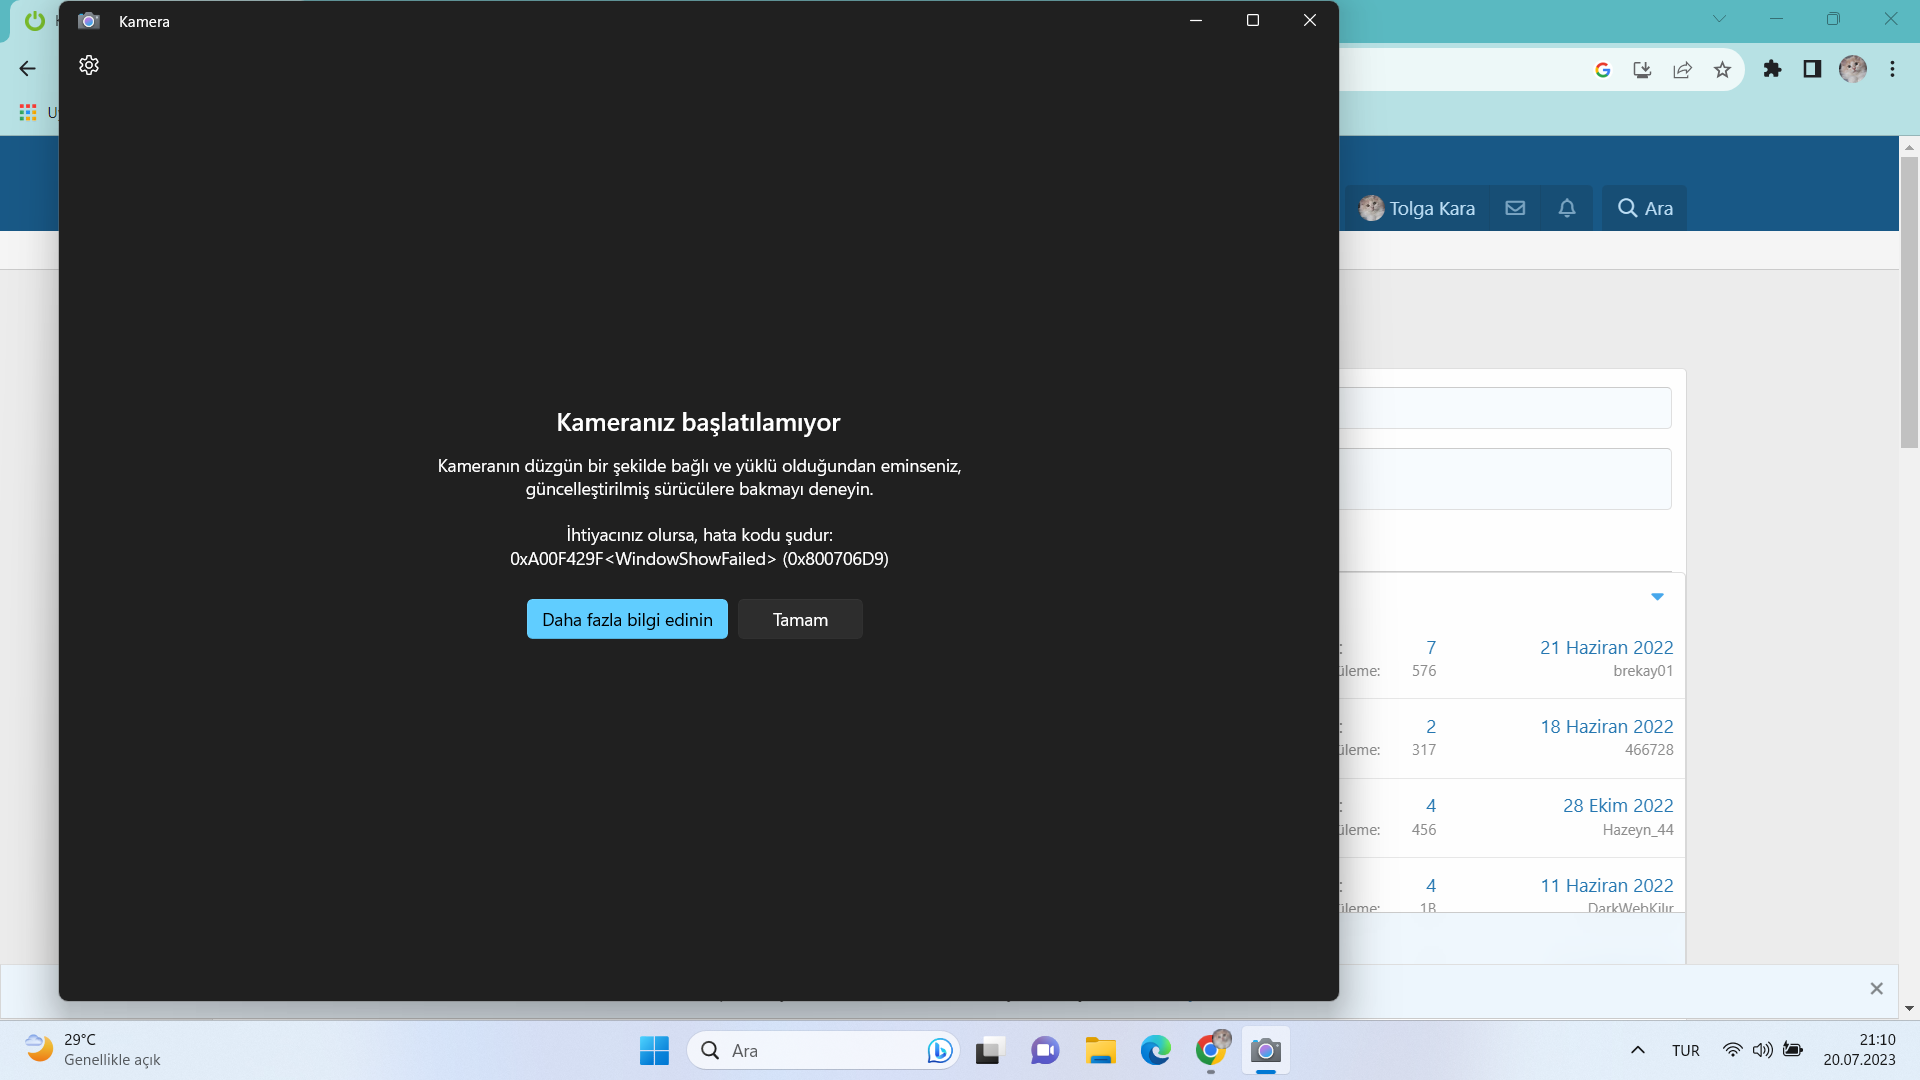
Task: Click Chrome tab search chevron
Action: 1719,19
